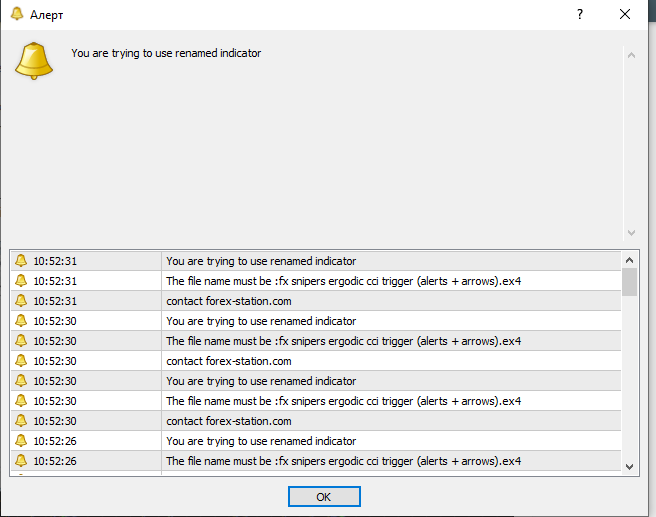
Task: Click the top pane renamed indicator message text
Action: (166, 53)
